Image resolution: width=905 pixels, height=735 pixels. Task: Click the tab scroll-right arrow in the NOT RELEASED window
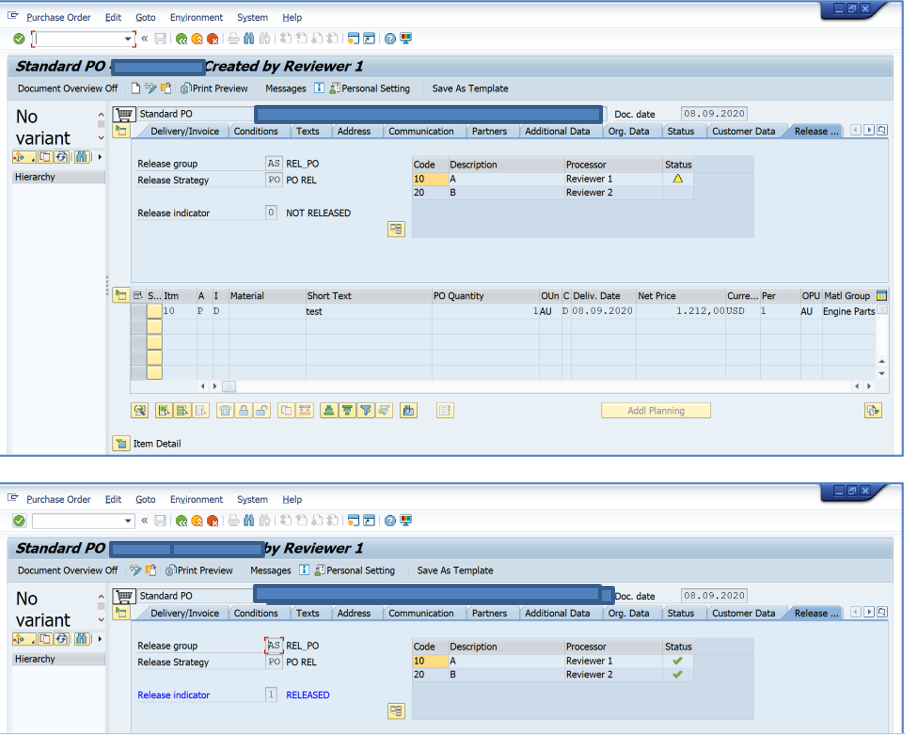click(x=869, y=130)
